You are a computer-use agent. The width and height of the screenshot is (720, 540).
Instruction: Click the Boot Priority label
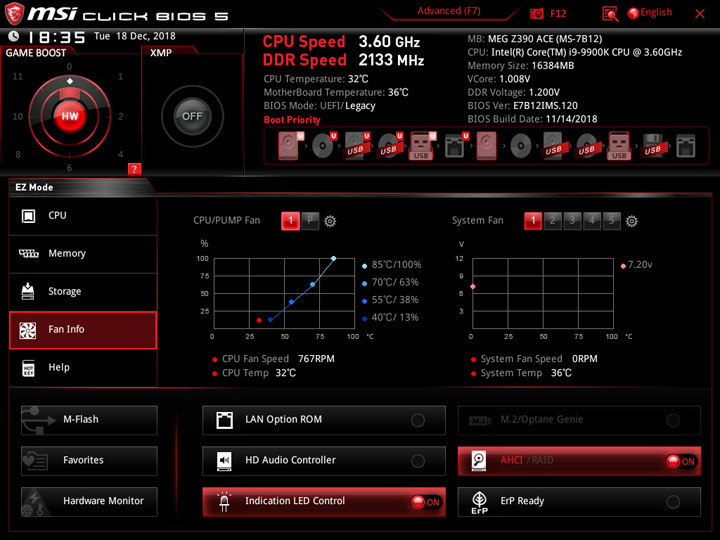tap(292, 120)
